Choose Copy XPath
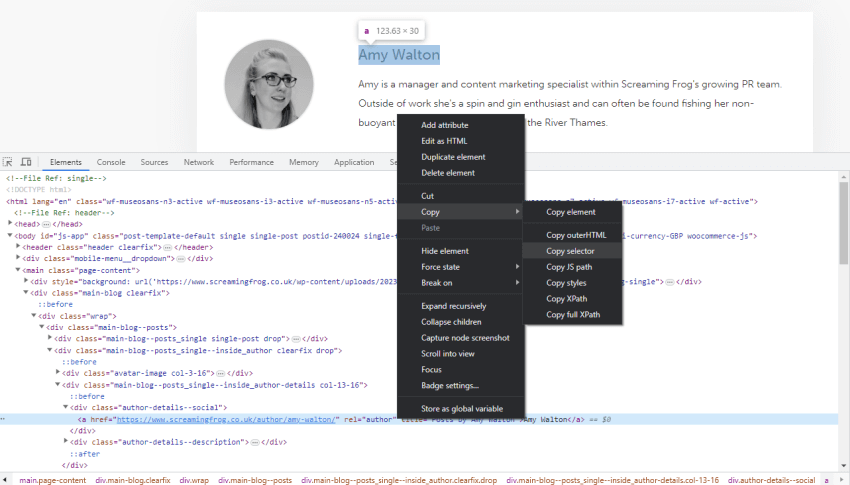850x485 pixels. tap(572, 299)
